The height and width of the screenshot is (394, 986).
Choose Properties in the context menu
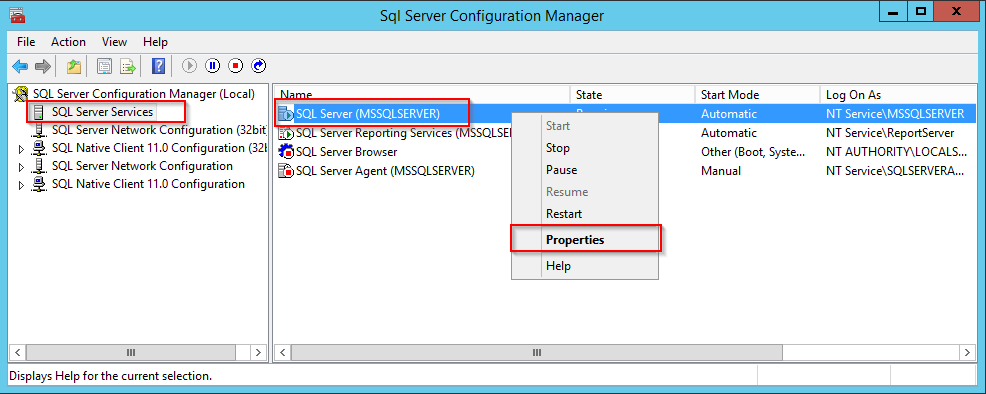pos(585,239)
